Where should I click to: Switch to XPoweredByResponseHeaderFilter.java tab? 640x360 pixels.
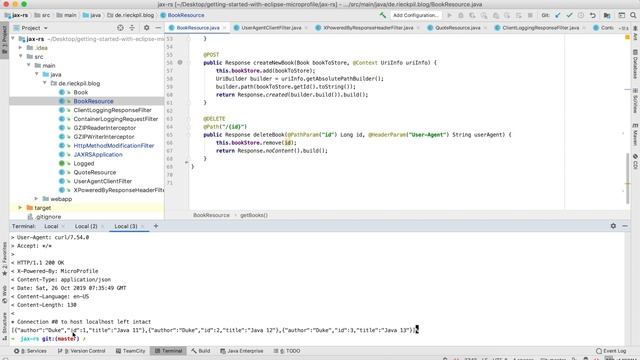(368, 28)
